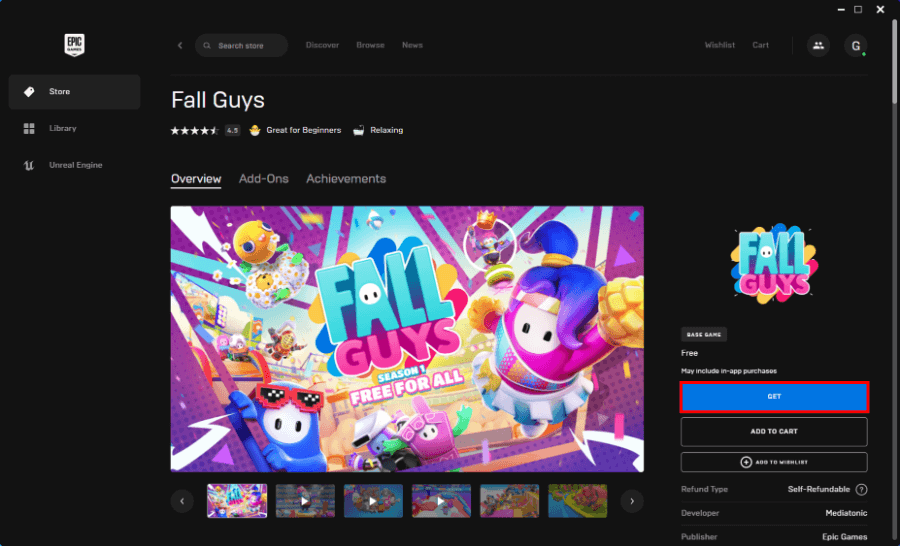Open the Discover page

click(x=322, y=45)
